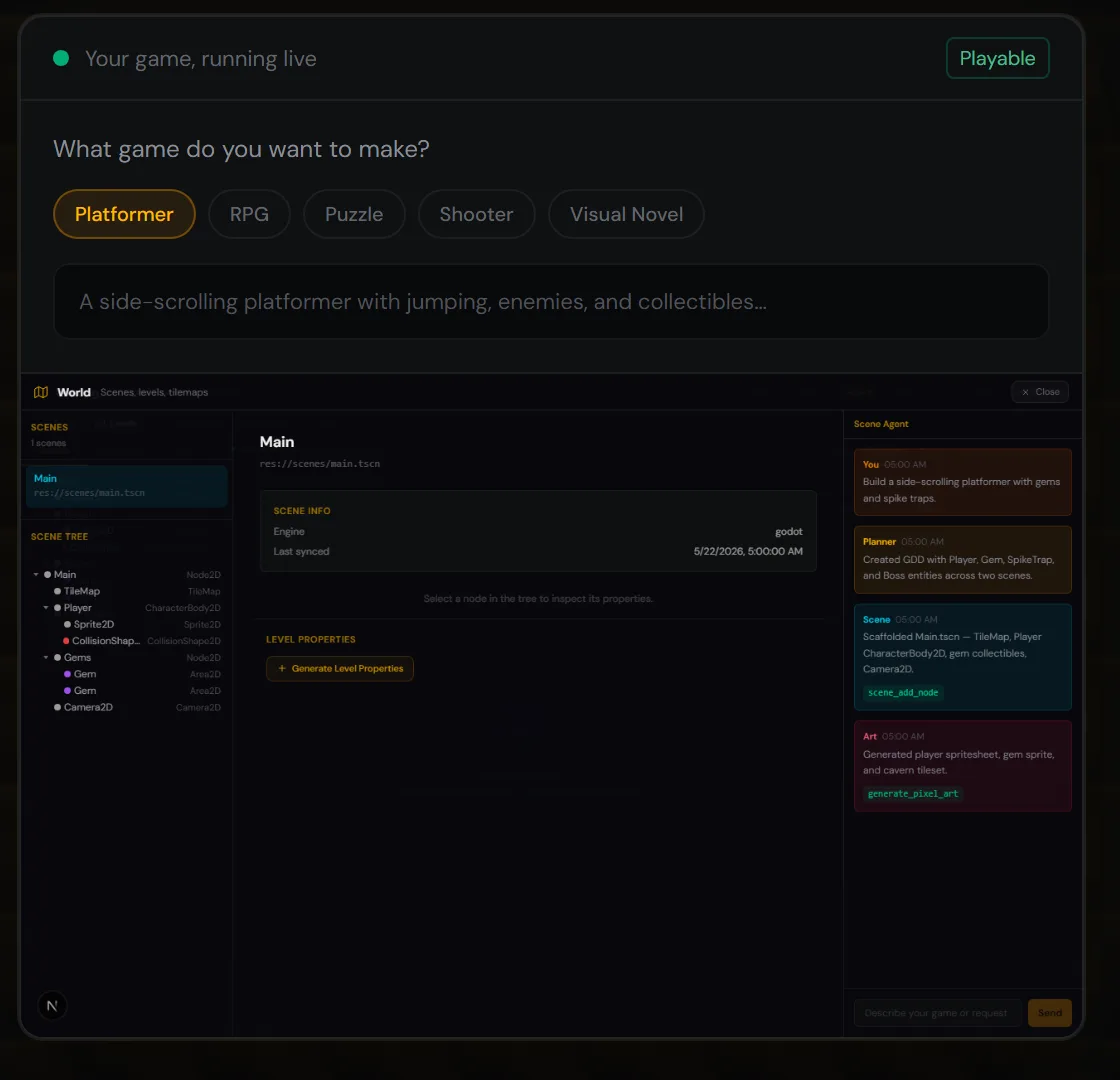Click the godot engine value
The width and height of the screenshot is (1120, 1080).
[789, 531]
